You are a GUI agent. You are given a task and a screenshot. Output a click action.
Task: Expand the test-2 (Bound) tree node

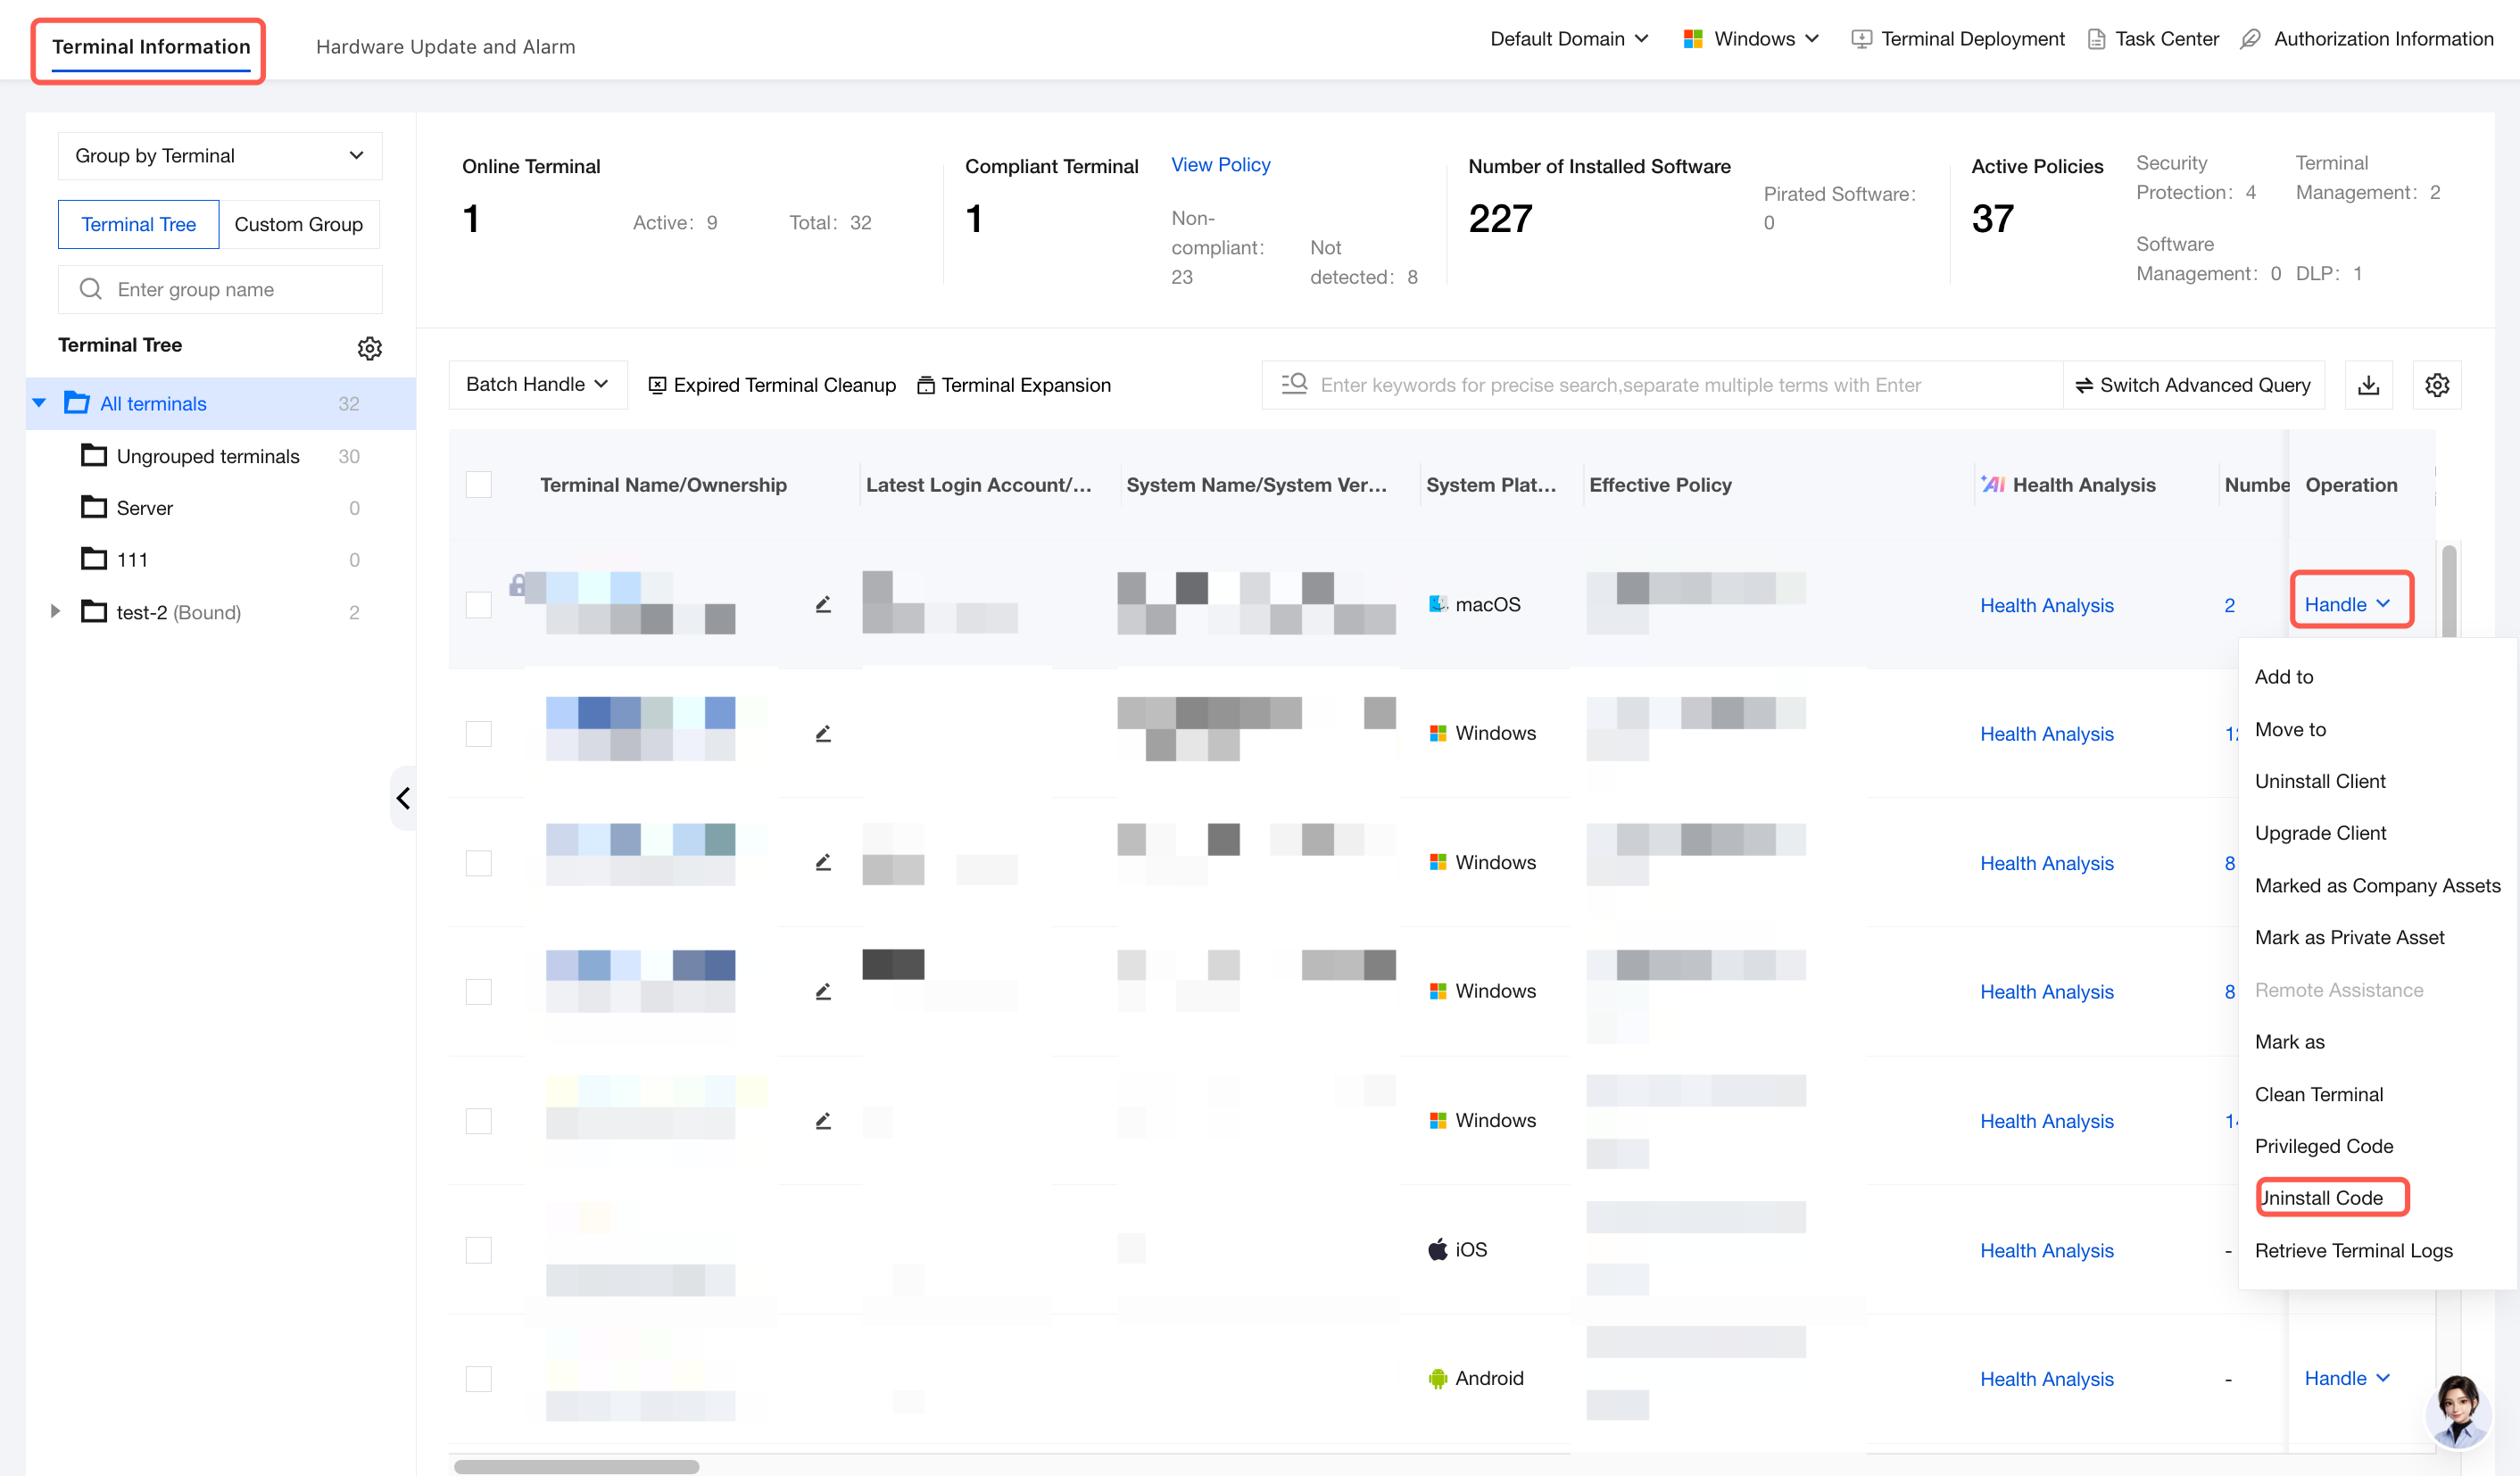click(55, 611)
